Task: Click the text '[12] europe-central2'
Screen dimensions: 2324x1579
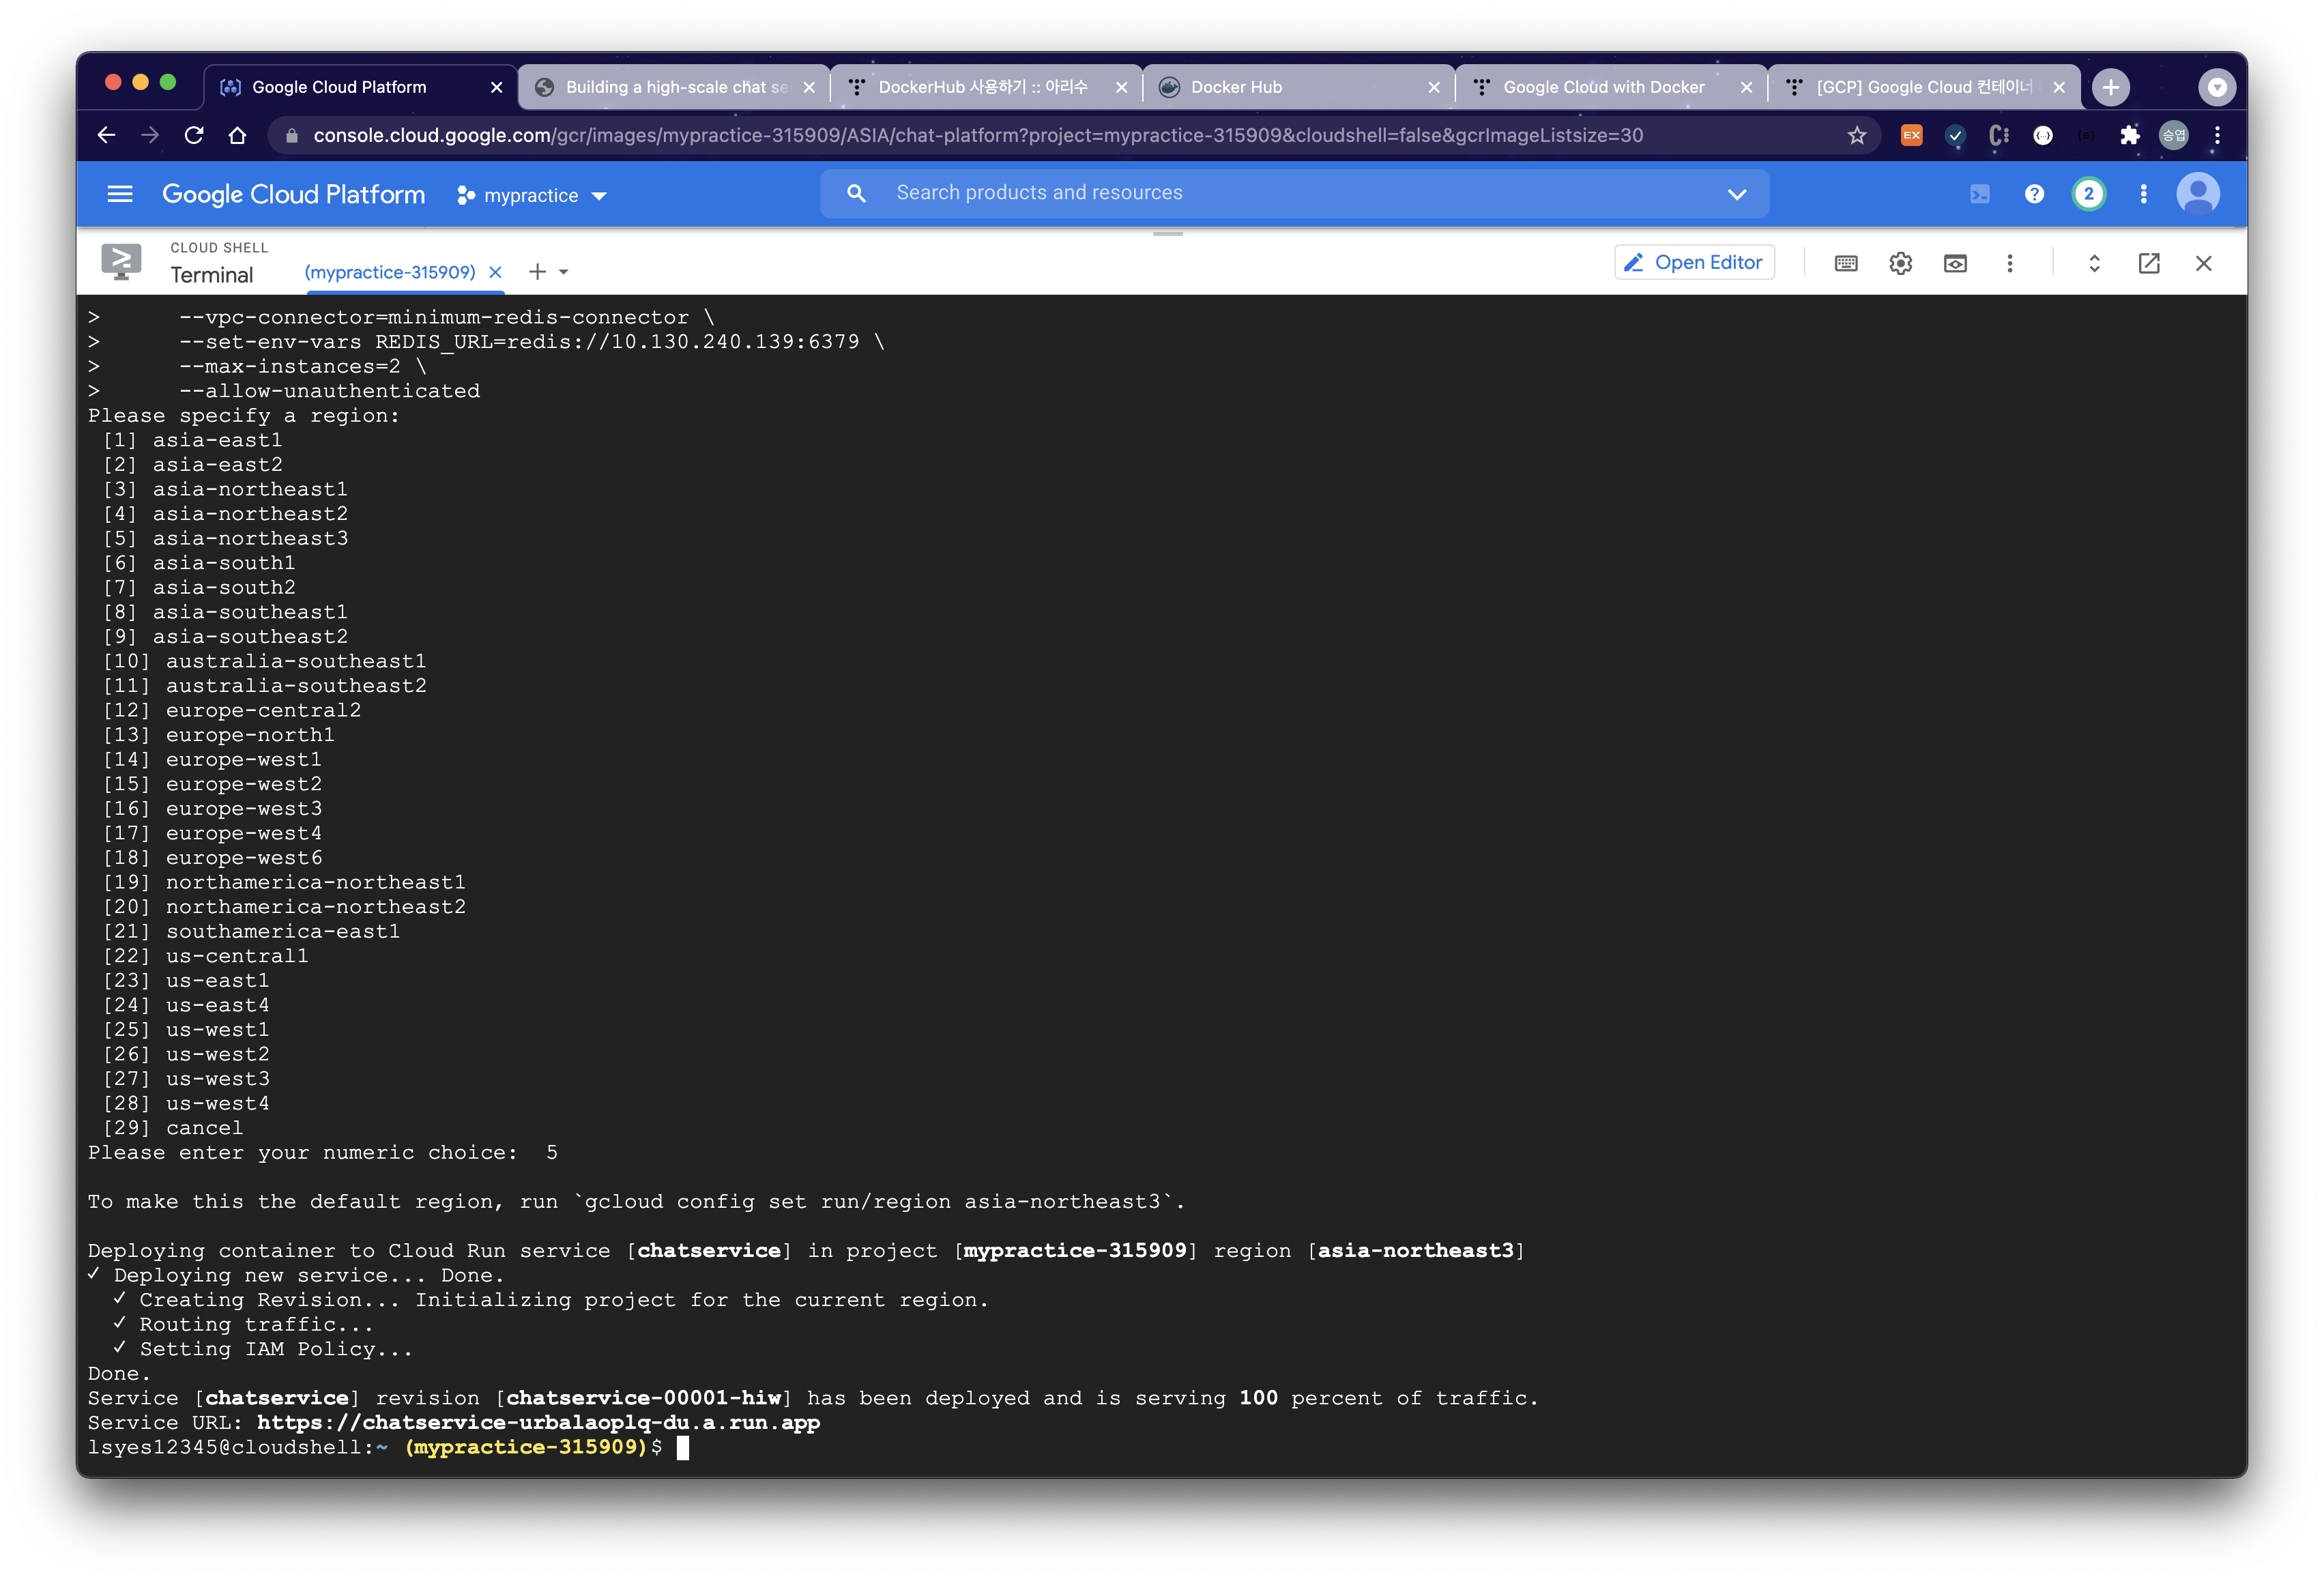Action: click(232, 710)
